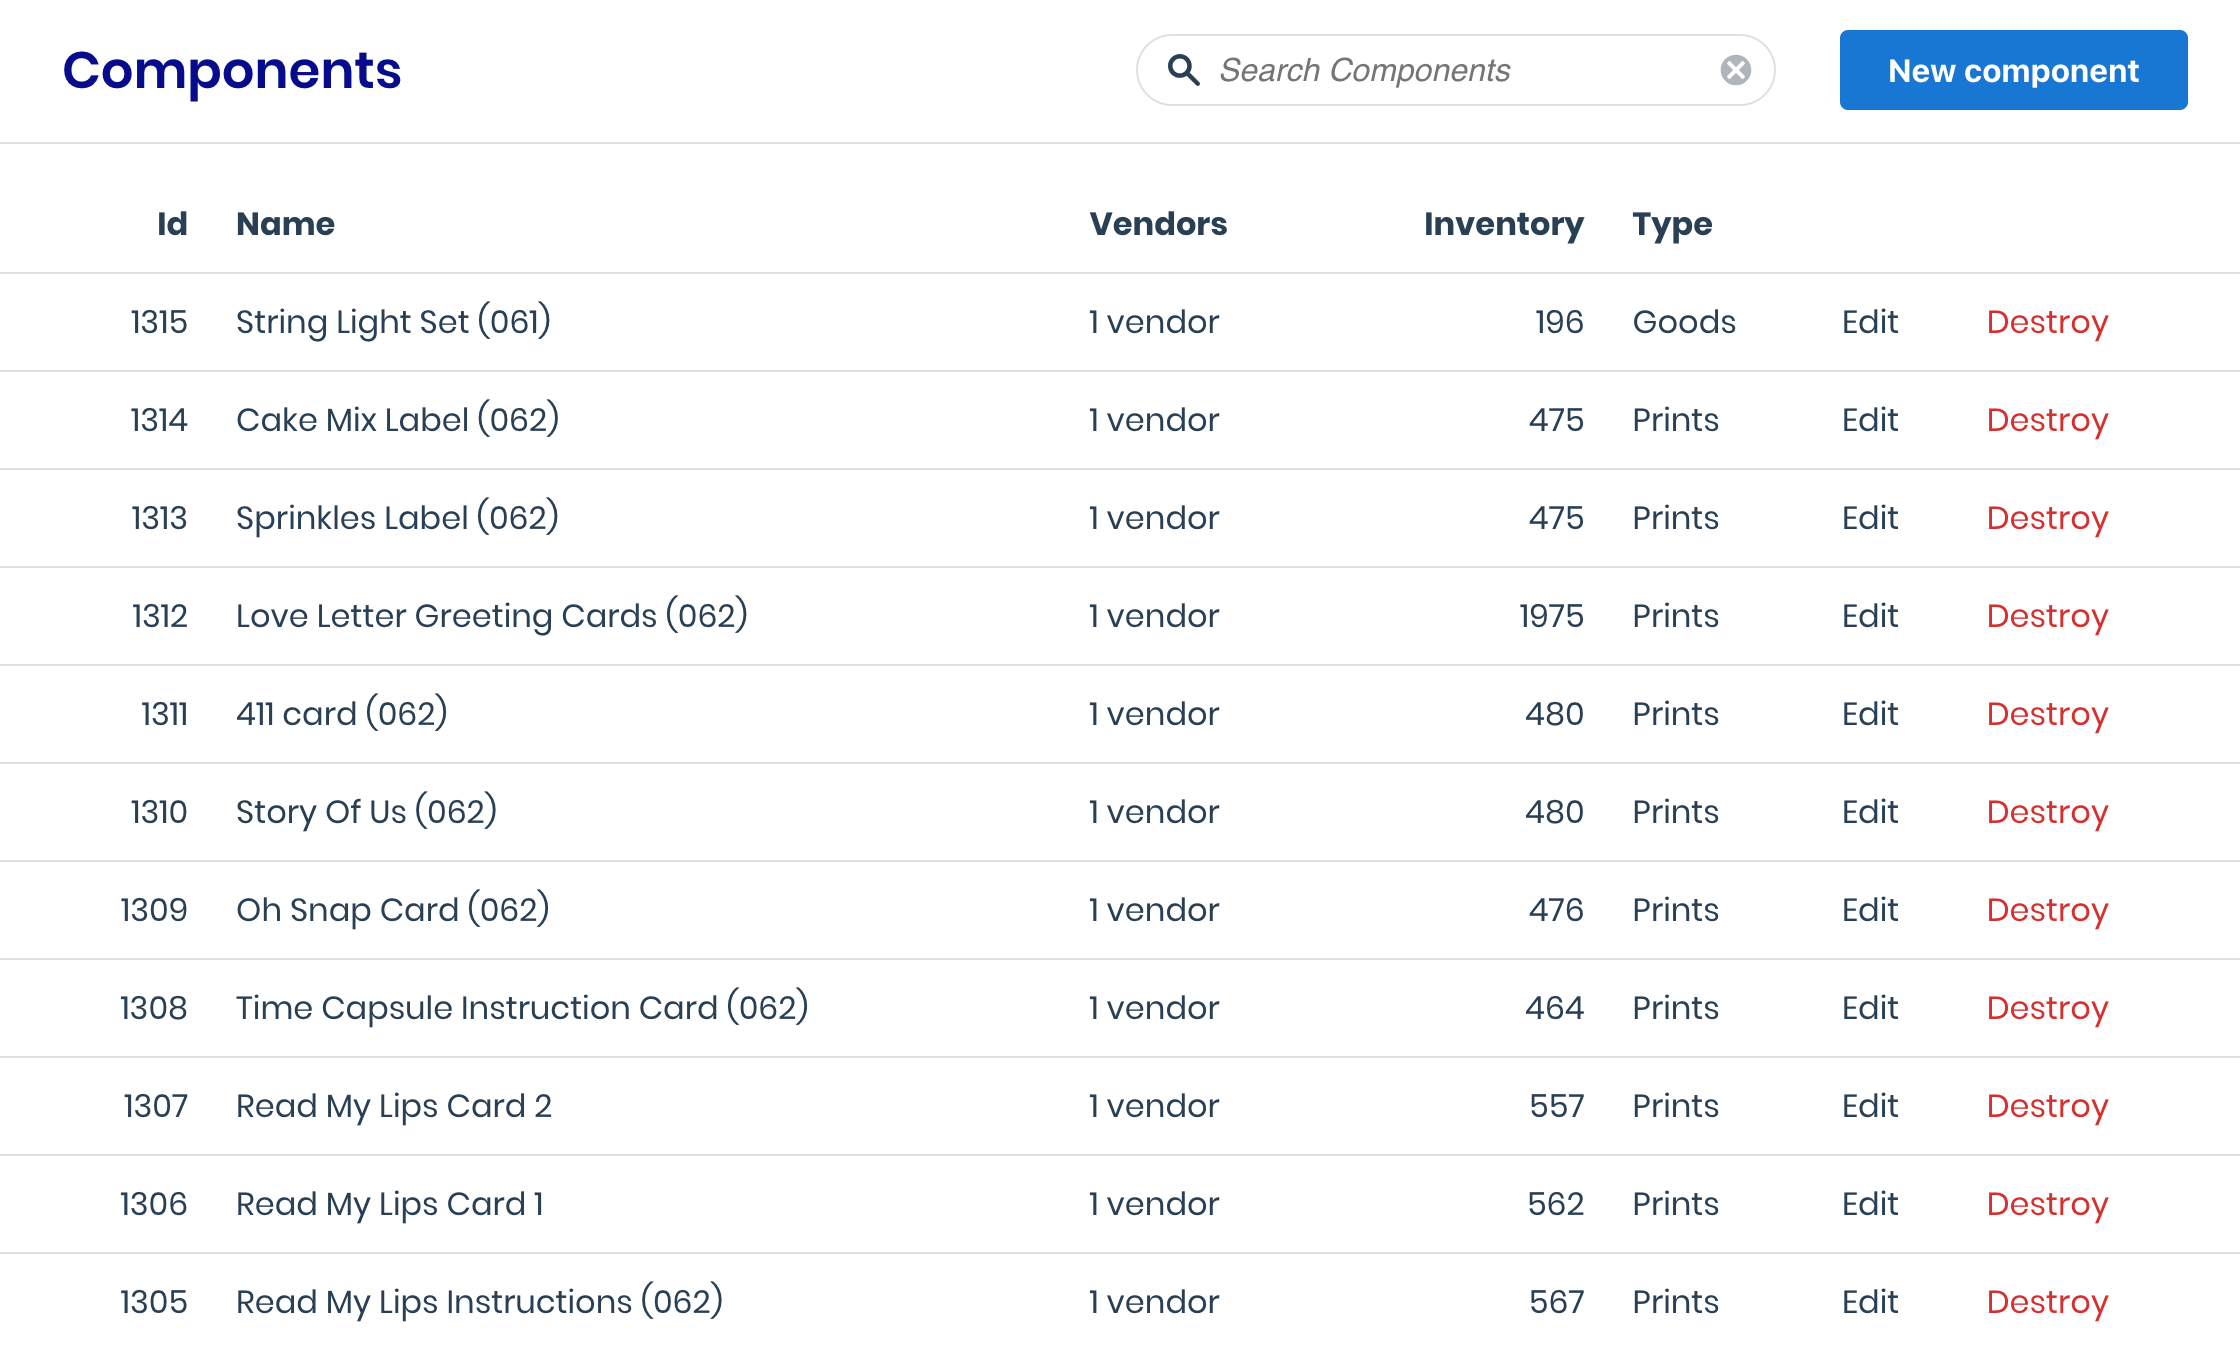Screen dimensions: 2240x1348
Task: Destroy Read My Lips Card 1
Action: (x=2046, y=1204)
